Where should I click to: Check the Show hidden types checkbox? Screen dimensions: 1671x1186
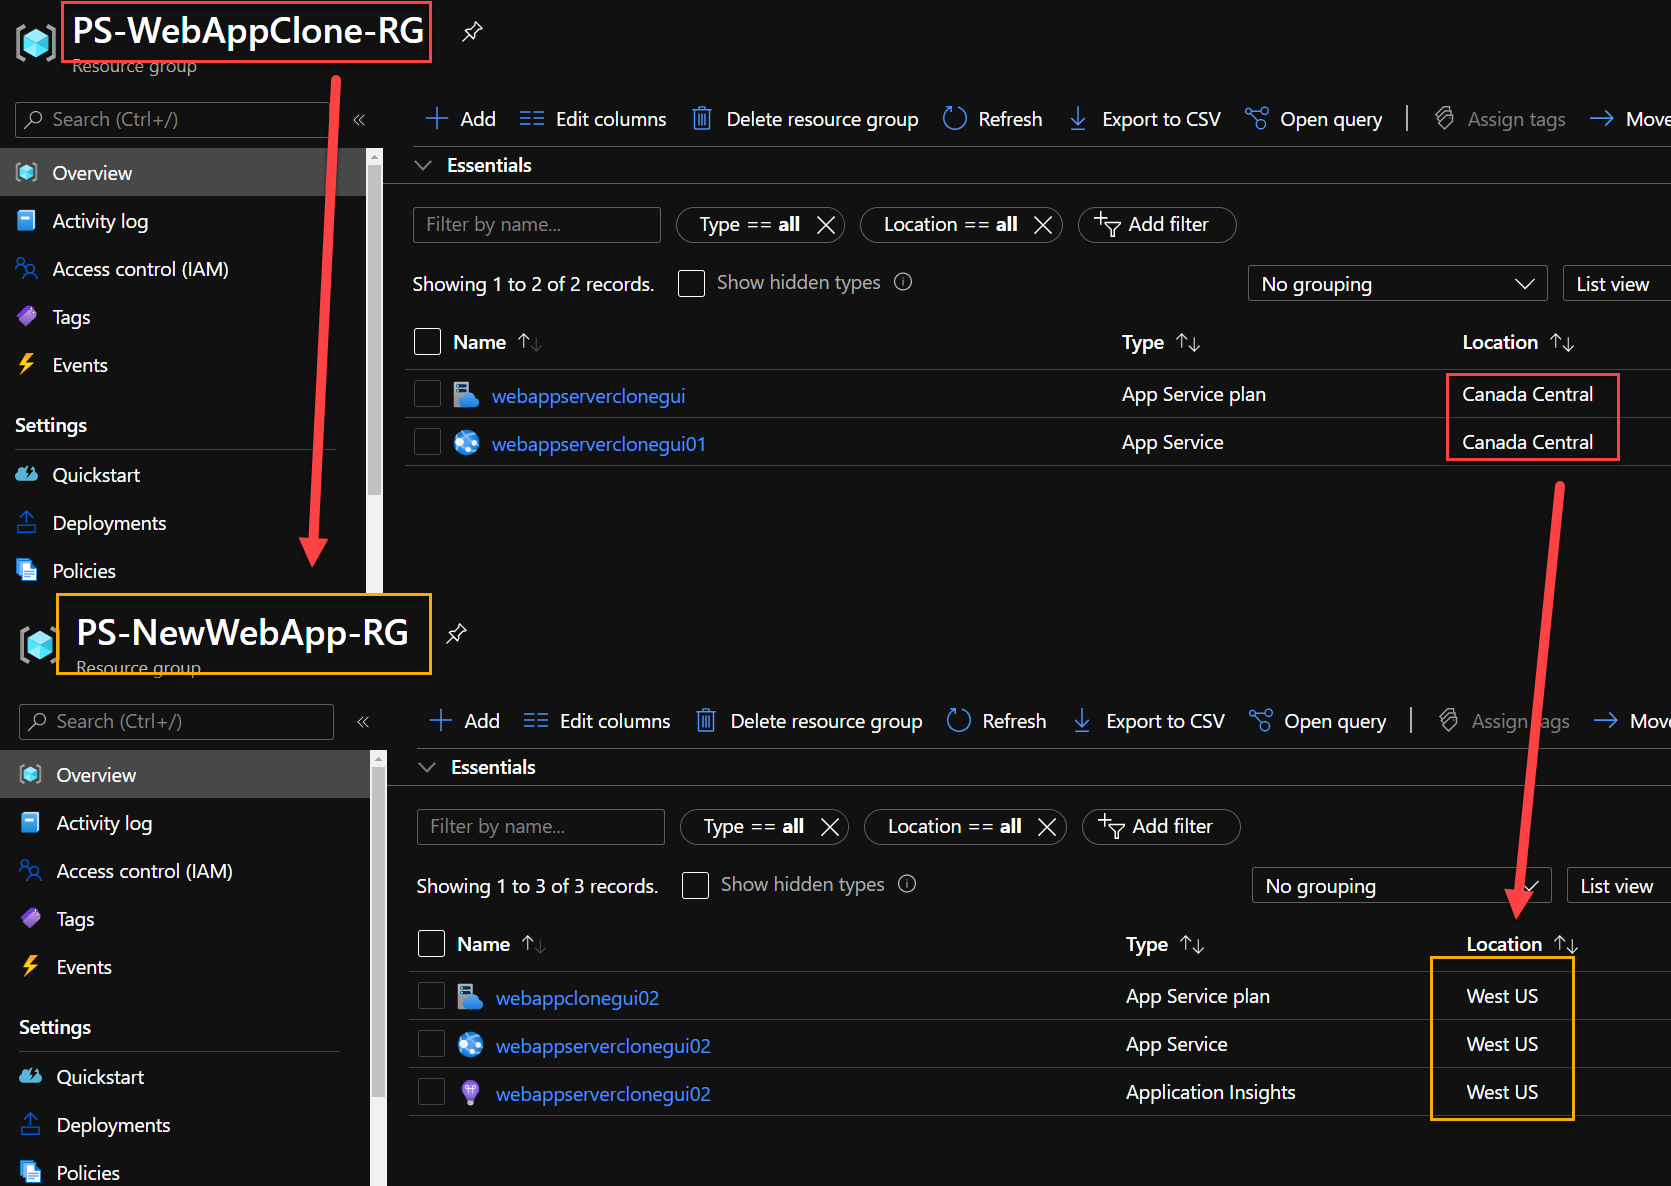(691, 283)
